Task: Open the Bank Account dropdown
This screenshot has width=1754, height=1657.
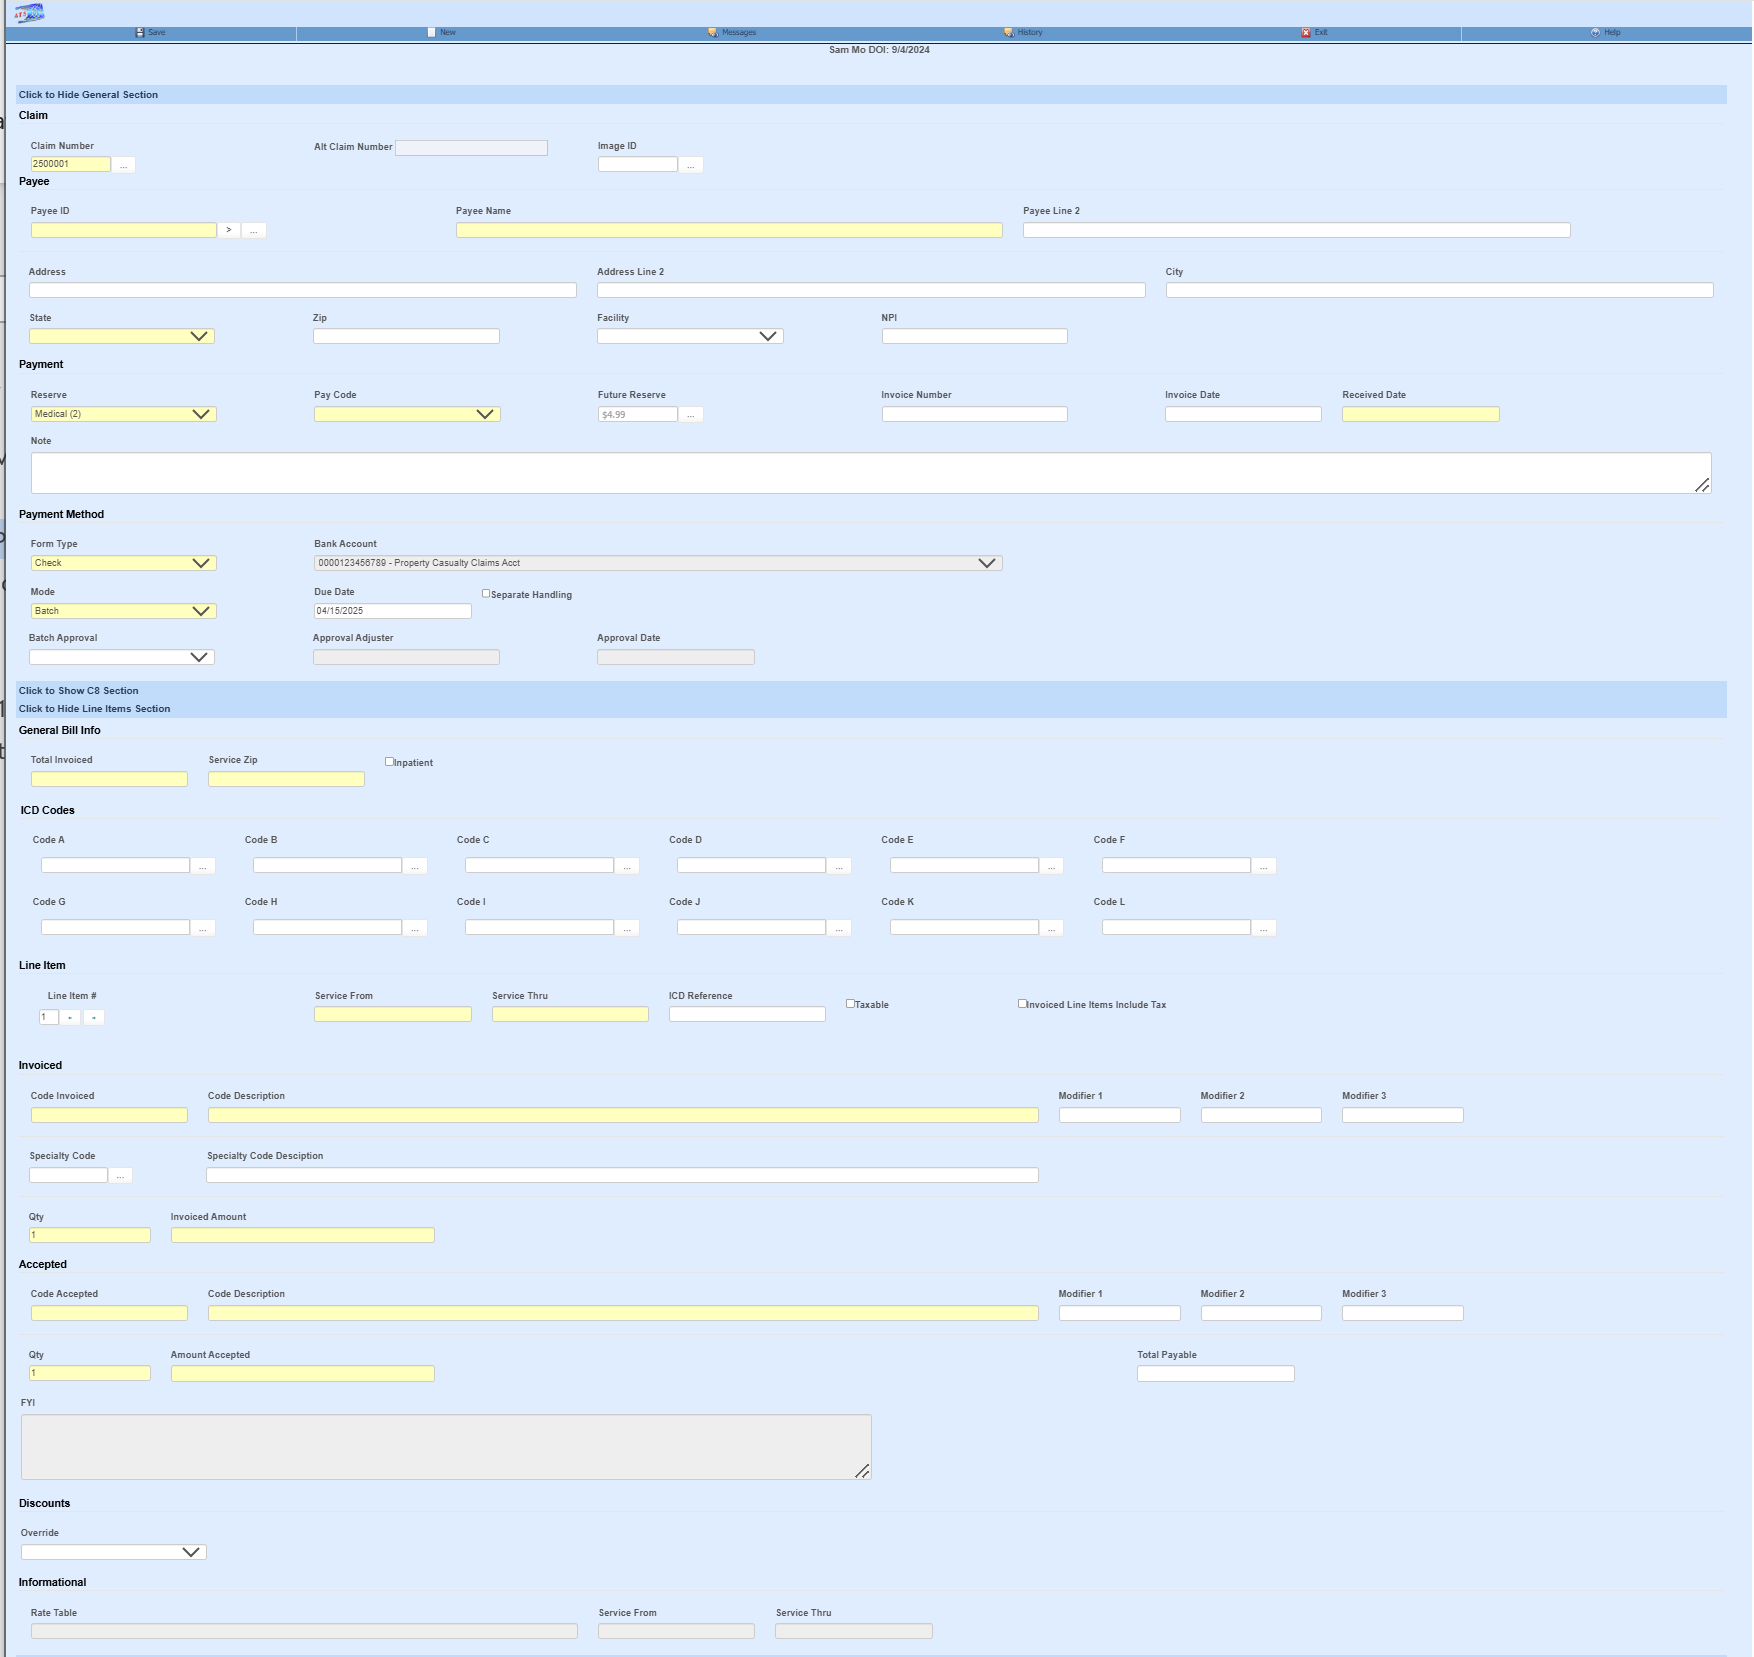Action: coord(657,563)
